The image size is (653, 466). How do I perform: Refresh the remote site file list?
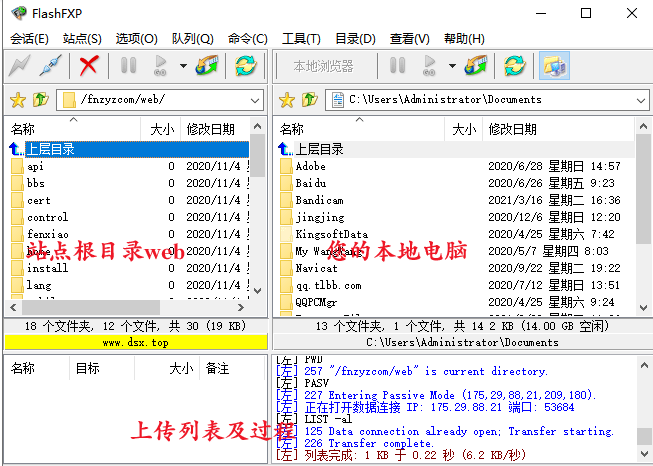tap(244, 66)
